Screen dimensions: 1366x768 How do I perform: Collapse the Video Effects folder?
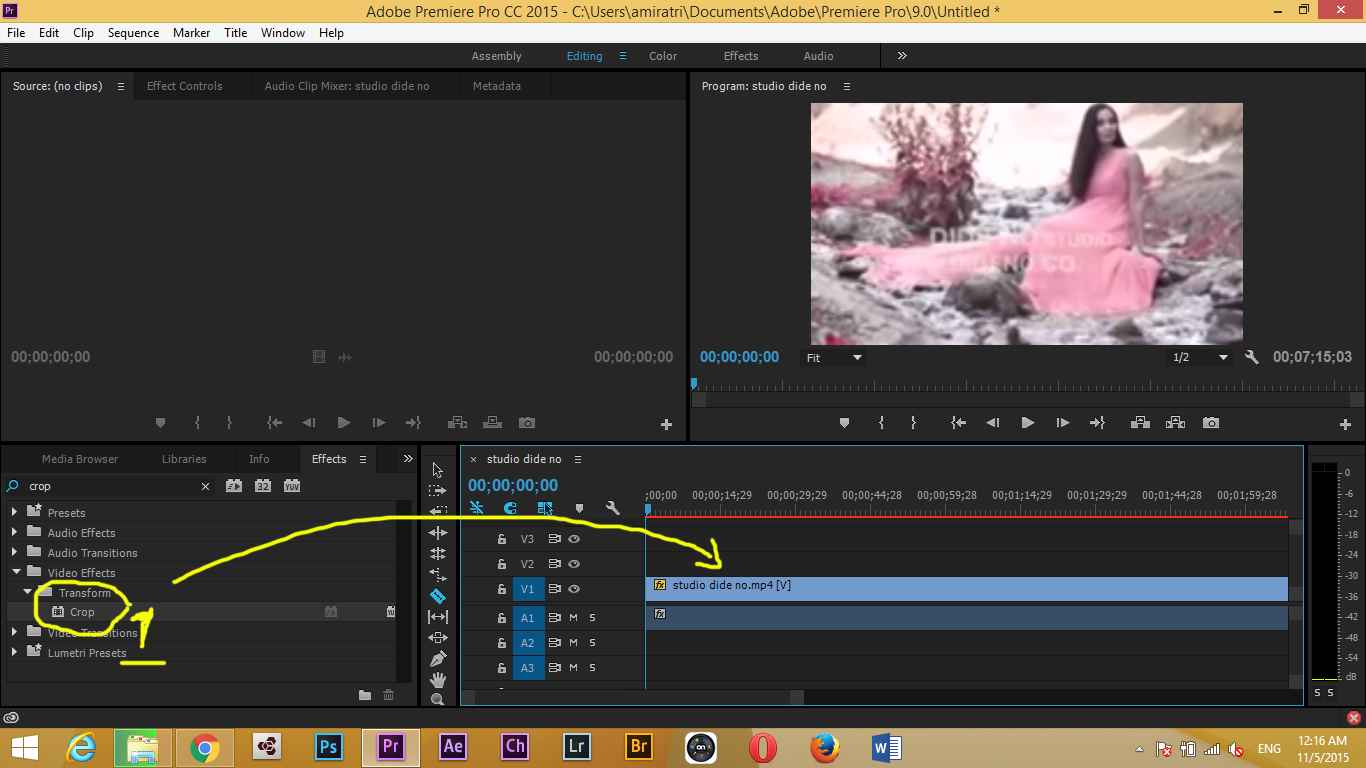16,572
